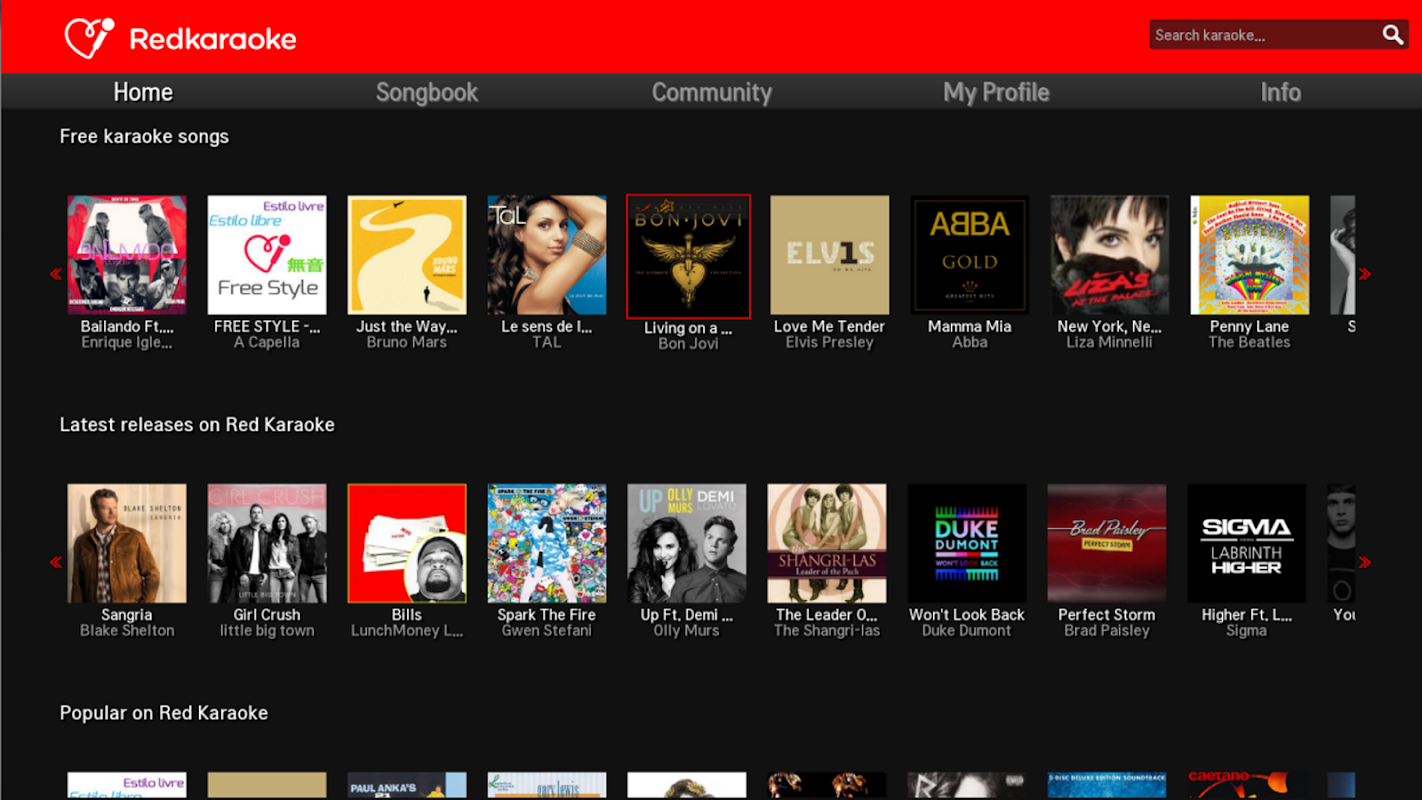Click the Perfect Storm song title

coord(1107,615)
